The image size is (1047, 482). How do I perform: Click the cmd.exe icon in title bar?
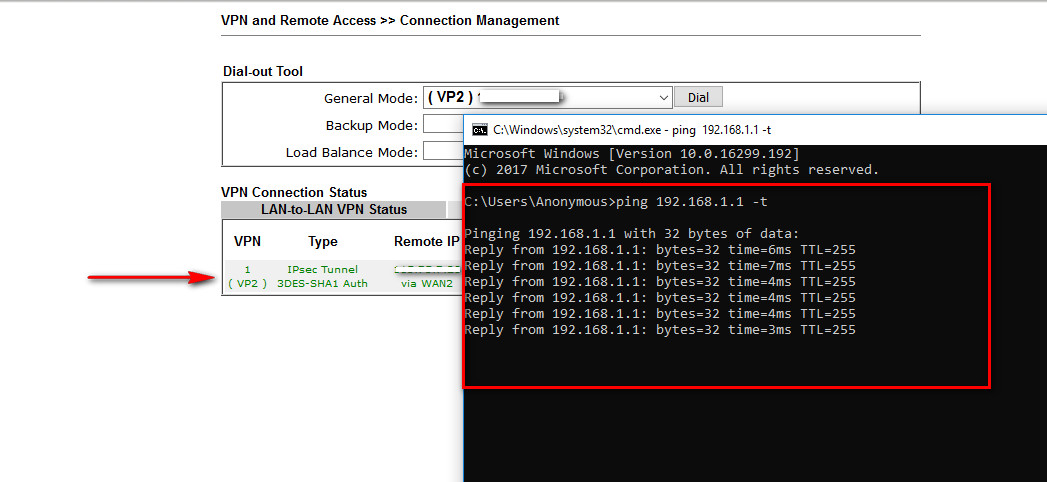(480, 129)
